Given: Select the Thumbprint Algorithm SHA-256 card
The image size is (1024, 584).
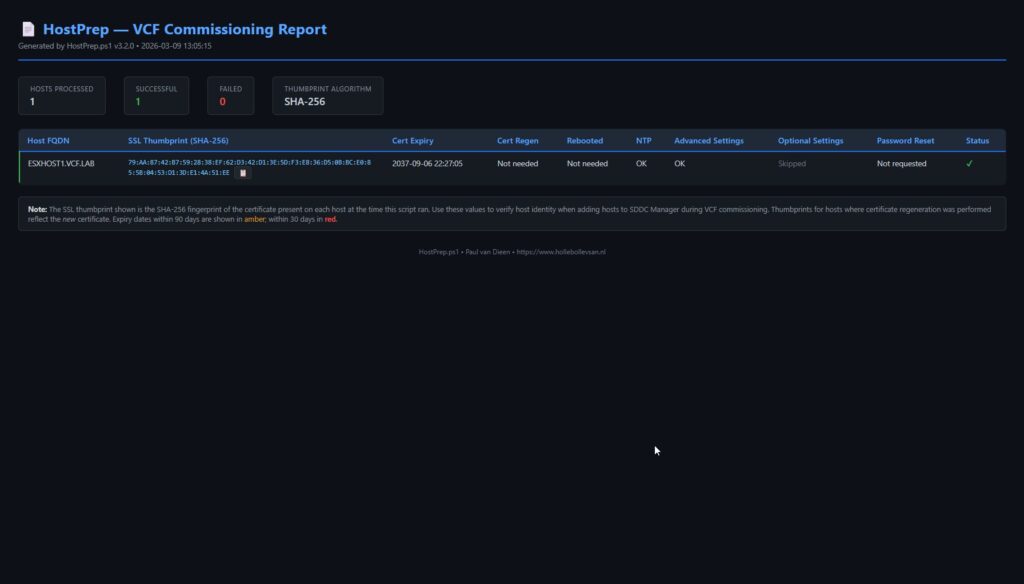Looking at the screenshot, I should click(x=327, y=95).
